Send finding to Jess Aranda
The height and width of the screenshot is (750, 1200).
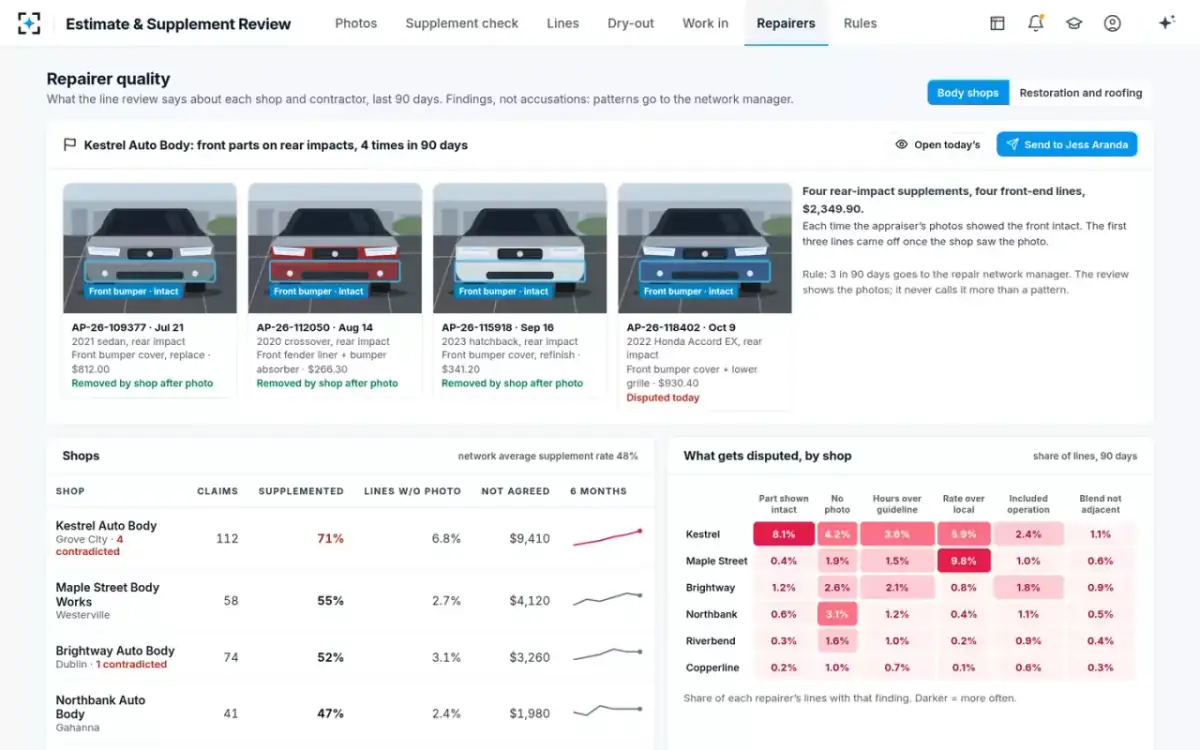coord(1067,145)
